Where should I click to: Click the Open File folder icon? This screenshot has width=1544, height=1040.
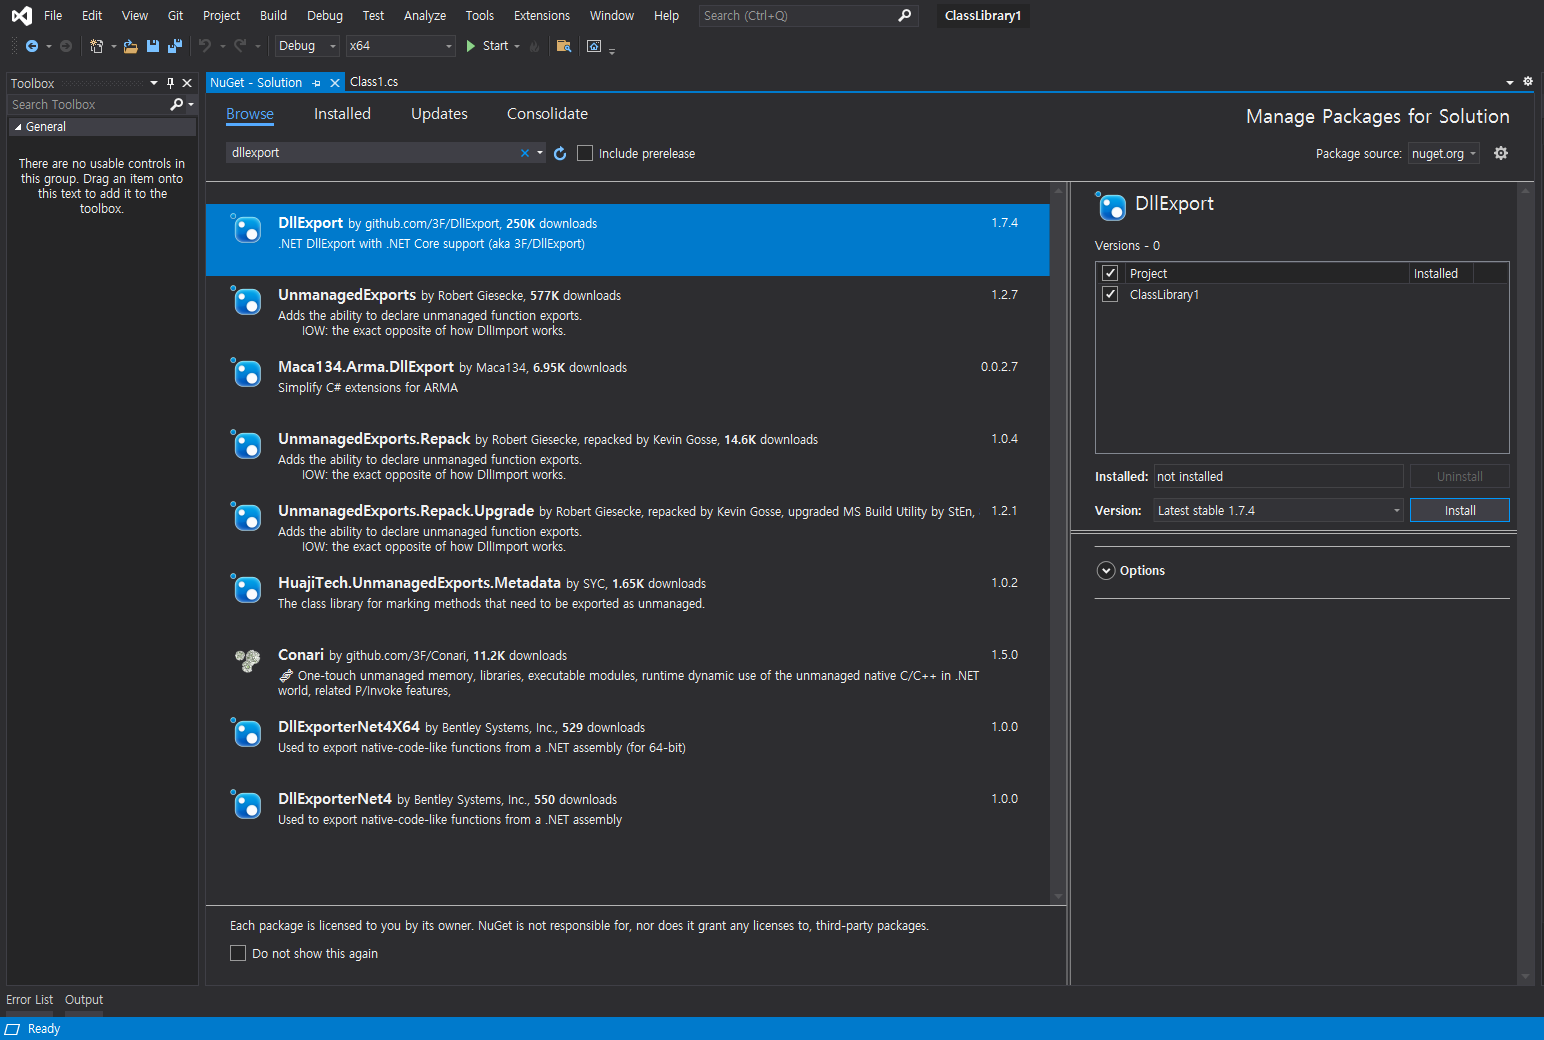pos(131,46)
